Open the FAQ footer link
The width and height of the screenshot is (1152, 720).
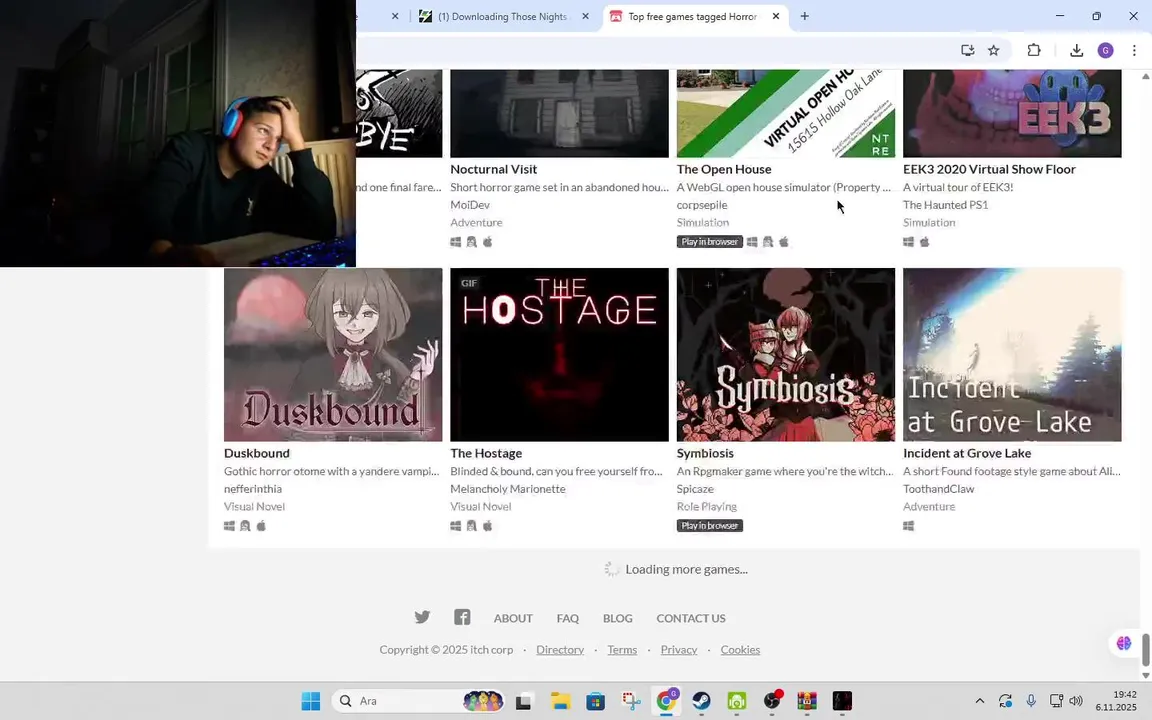coord(568,618)
